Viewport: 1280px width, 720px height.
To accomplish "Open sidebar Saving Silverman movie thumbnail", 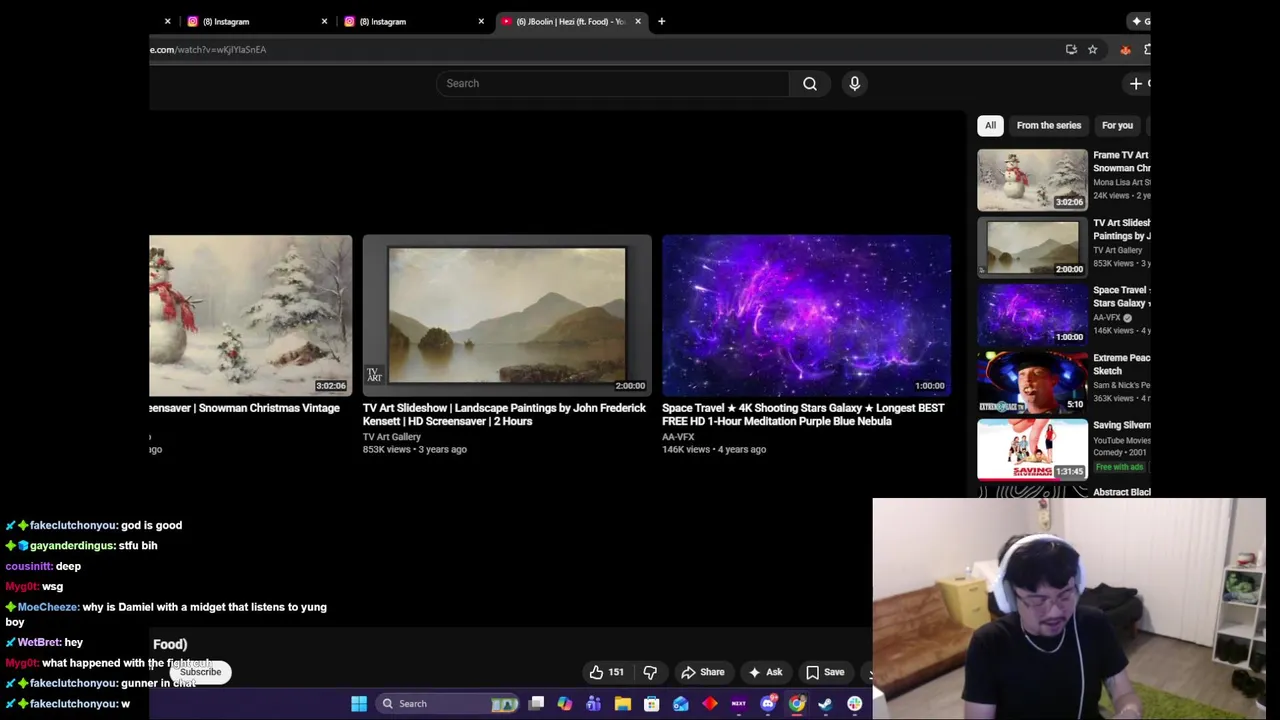I will (1032, 449).
